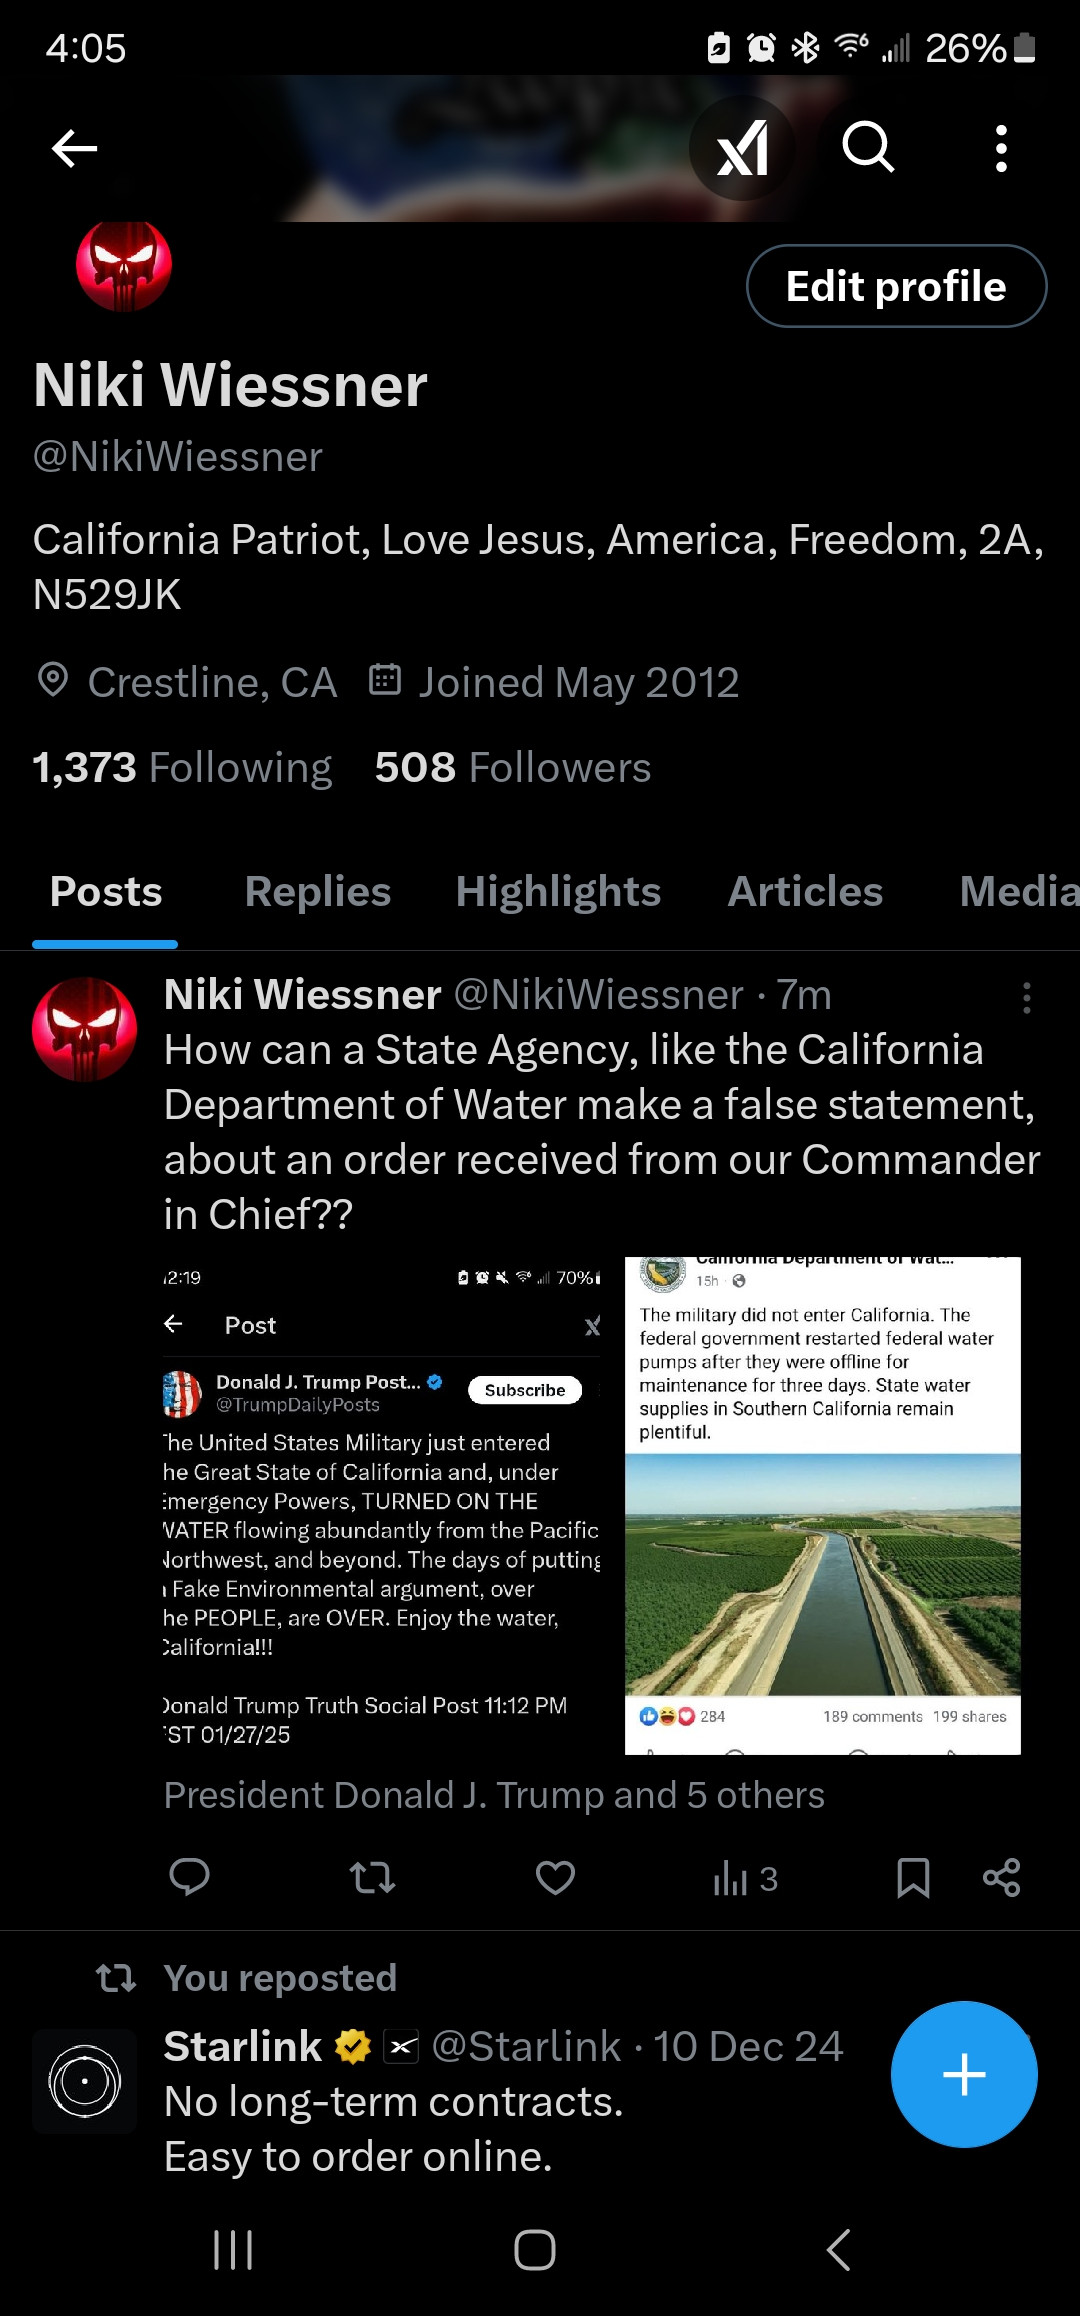Screen dimensions: 1080x2316
Task: View the 1,373 Following list
Action: point(182,768)
